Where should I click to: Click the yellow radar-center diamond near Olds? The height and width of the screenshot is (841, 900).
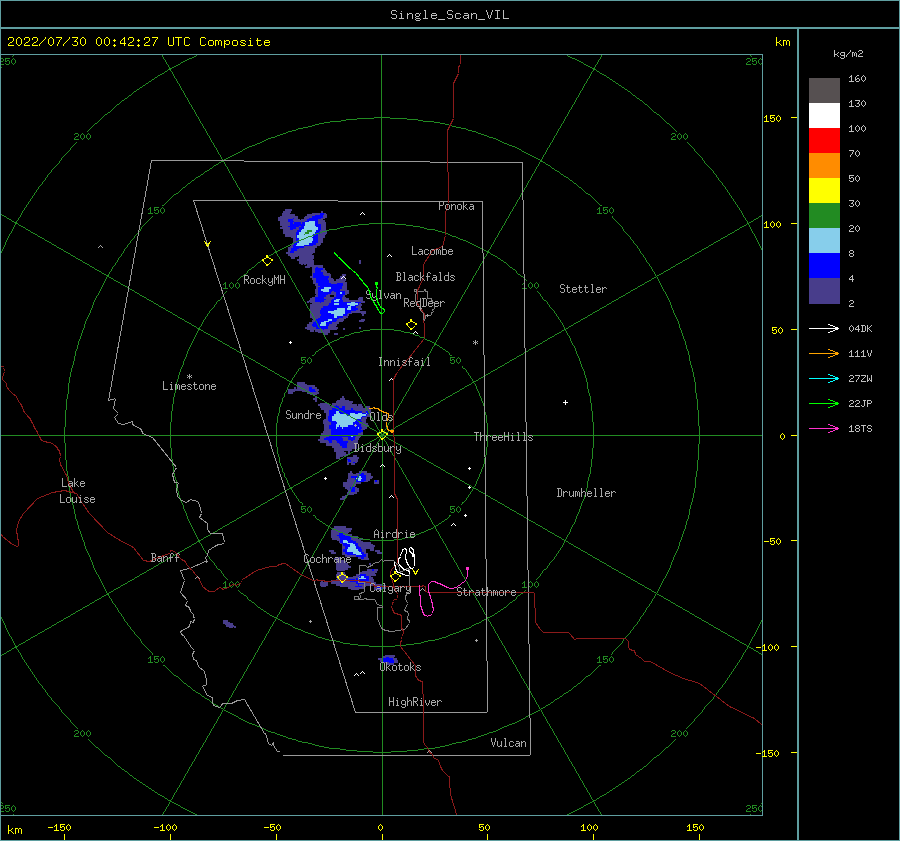click(382, 435)
